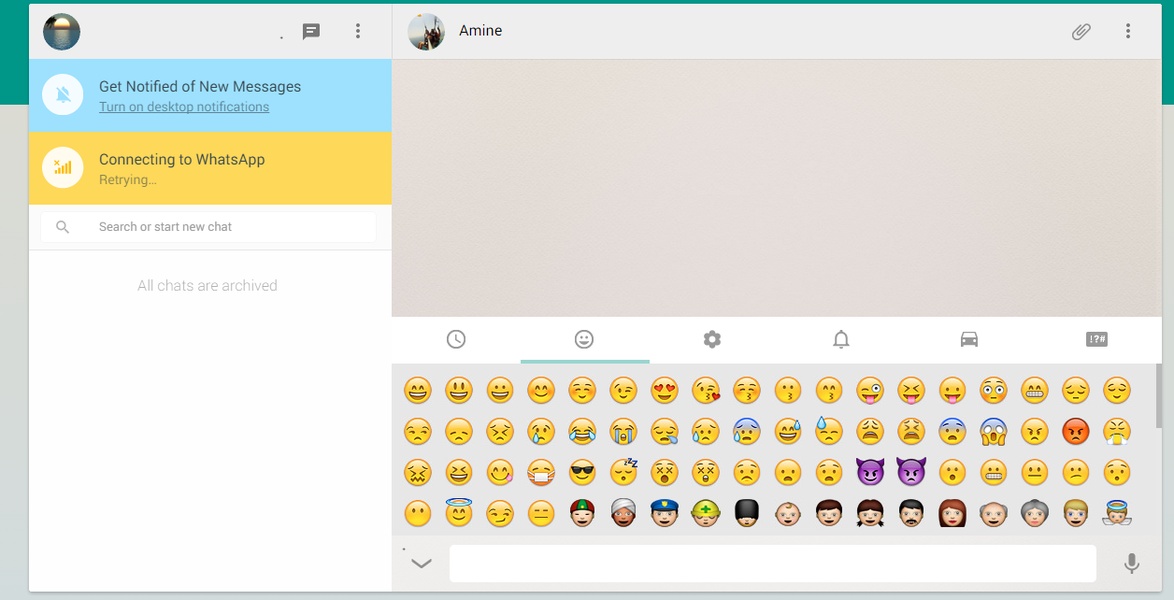Screen dimensions: 1174x600
Task: Switch to the recent emojis clock tab
Action: 456,339
